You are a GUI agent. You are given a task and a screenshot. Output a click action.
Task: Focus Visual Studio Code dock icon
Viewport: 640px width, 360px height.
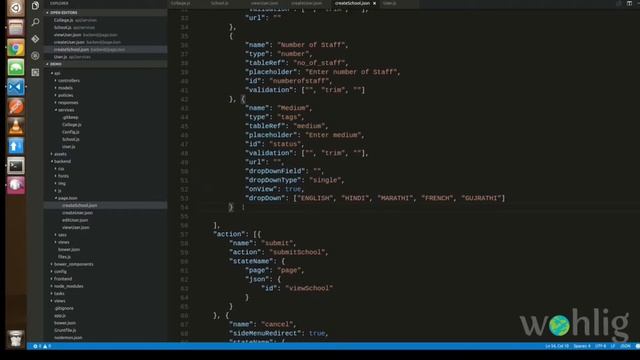(16, 87)
